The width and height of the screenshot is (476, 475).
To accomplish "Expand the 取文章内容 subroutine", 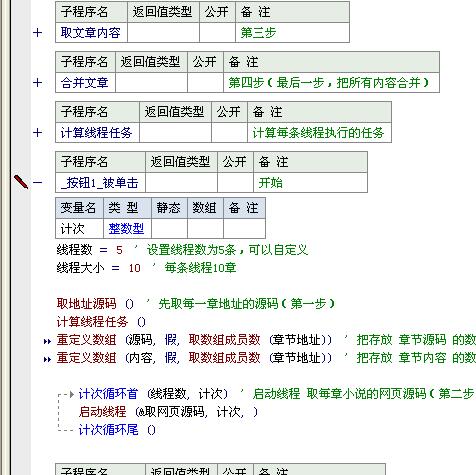I will 37,33.
